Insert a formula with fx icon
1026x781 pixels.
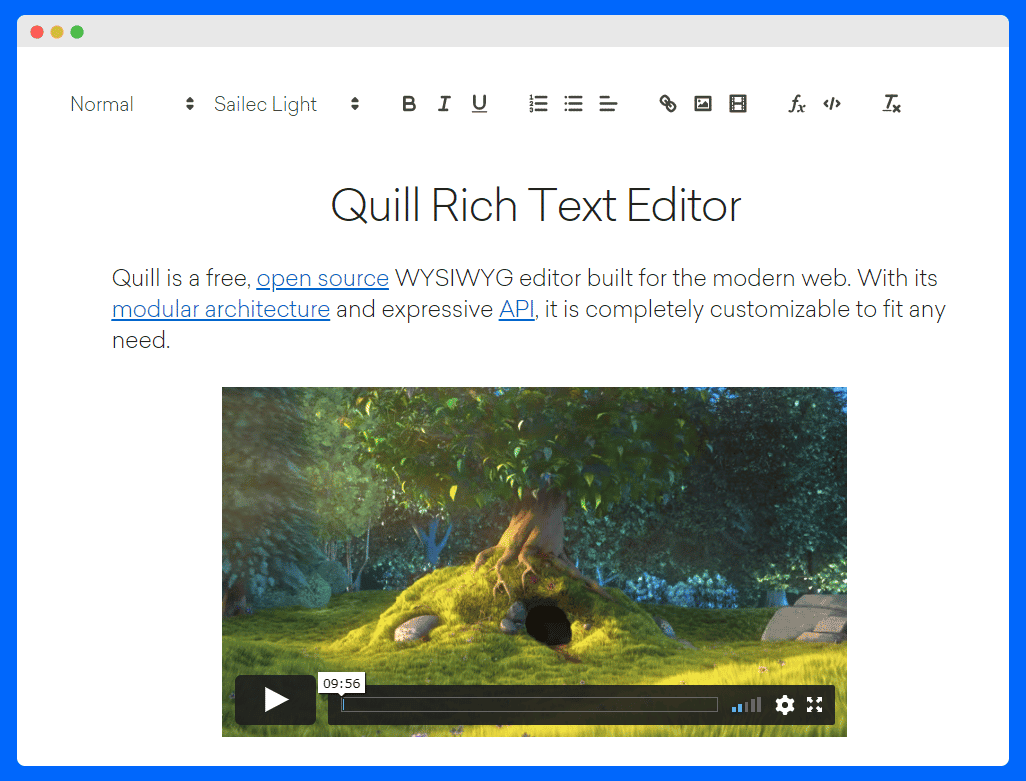[x=797, y=104]
